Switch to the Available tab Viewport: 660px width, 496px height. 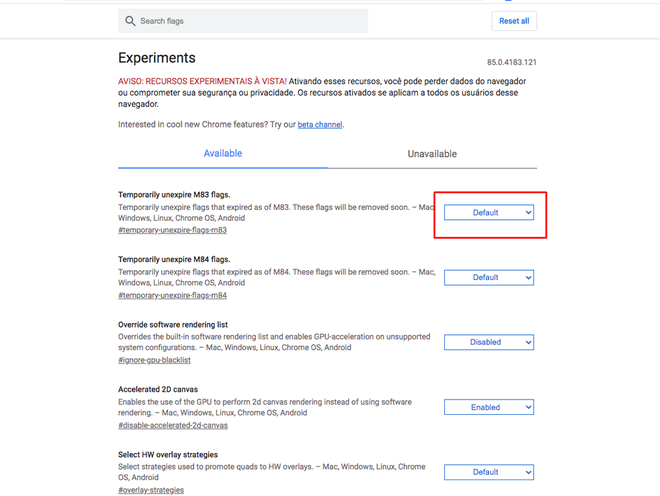[223, 154]
